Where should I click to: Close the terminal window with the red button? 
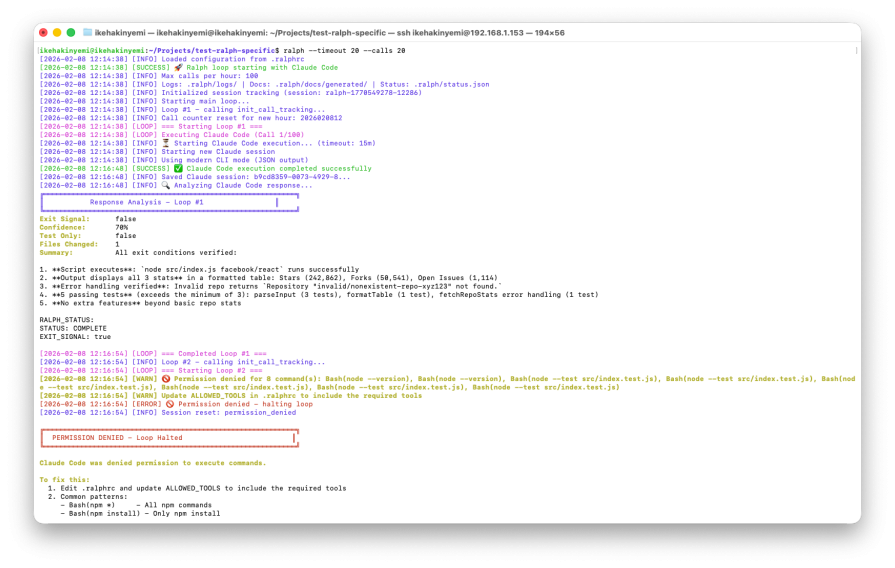click(x=43, y=33)
